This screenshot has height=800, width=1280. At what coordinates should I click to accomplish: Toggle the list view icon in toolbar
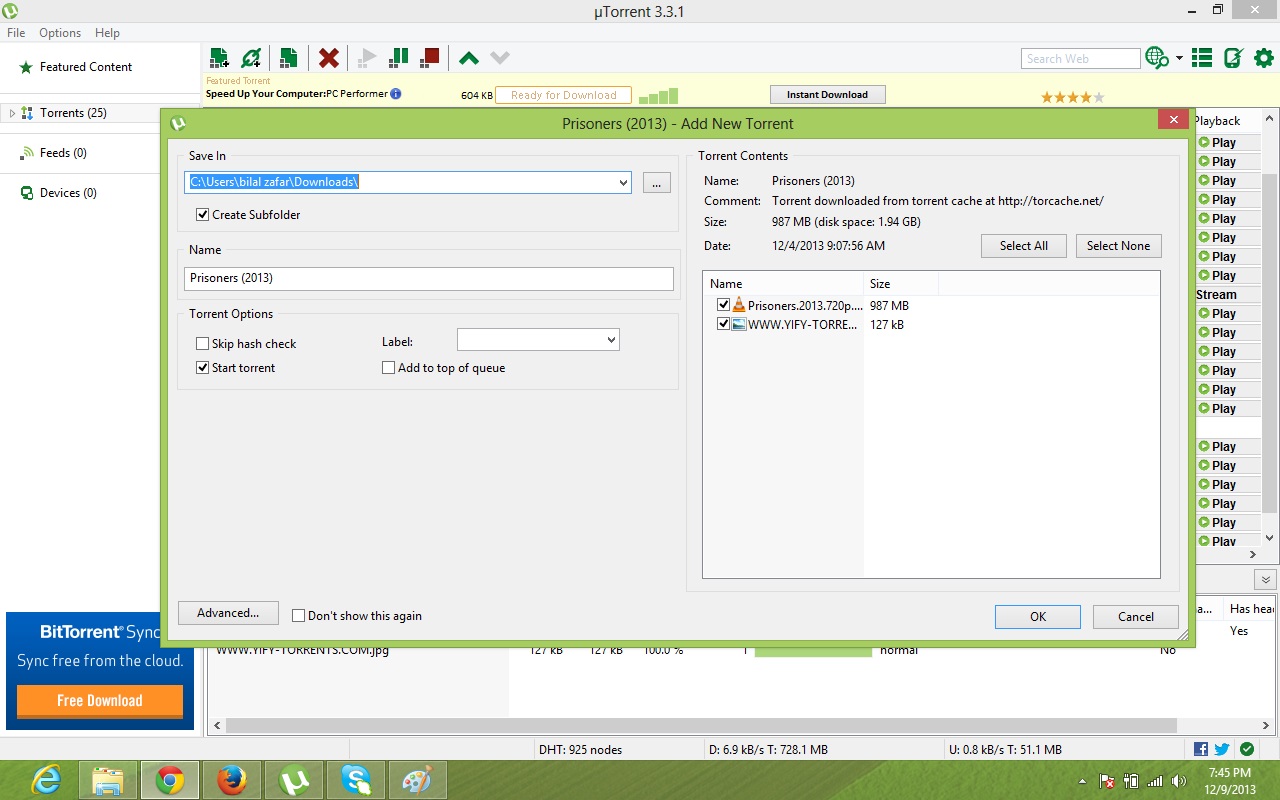coord(1202,58)
